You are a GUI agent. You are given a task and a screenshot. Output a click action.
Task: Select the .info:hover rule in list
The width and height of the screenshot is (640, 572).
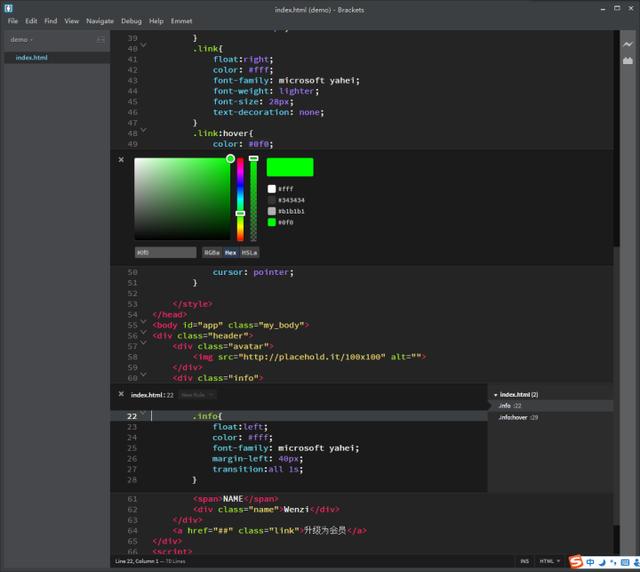[x=518, y=417]
